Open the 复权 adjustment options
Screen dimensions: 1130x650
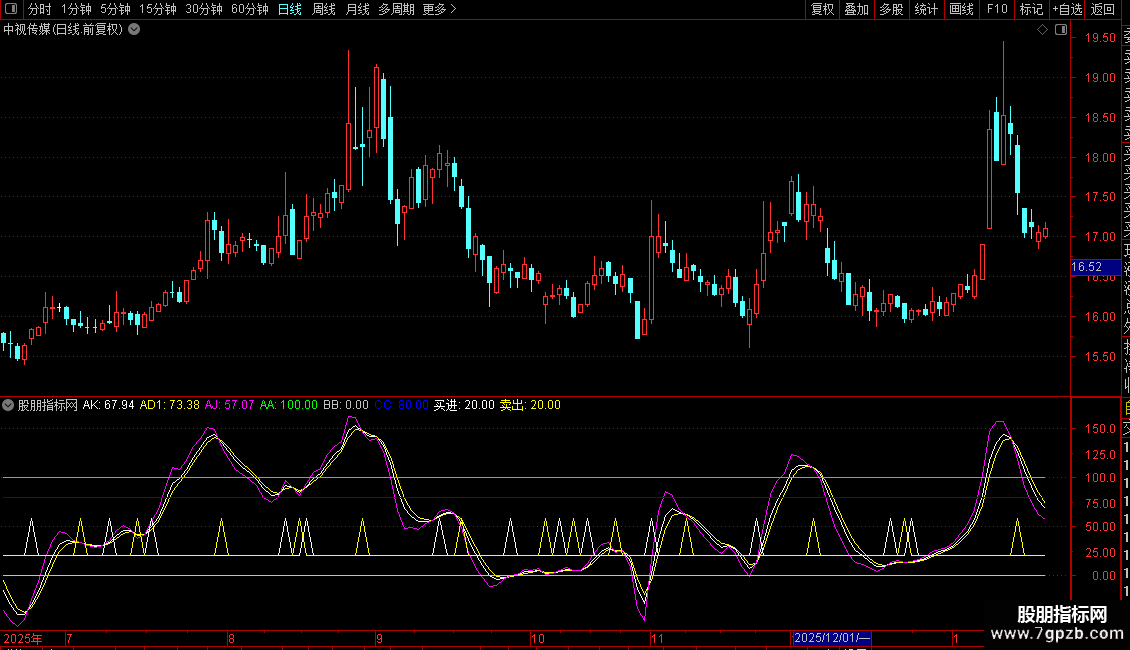click(x=823, y=9)
